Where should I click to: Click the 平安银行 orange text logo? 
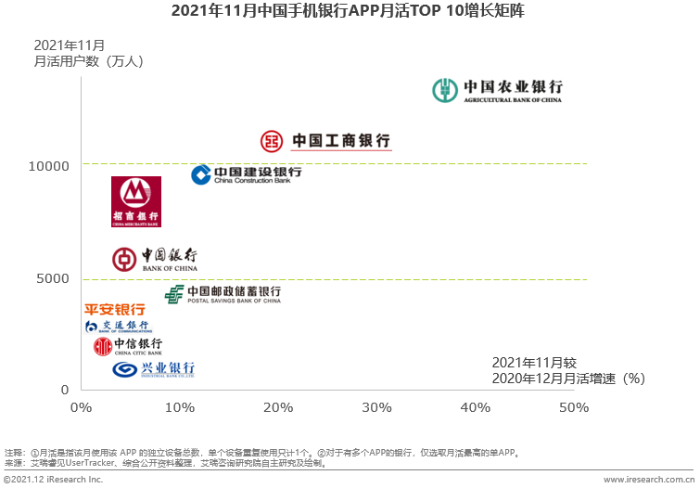(x=115, y=309)
